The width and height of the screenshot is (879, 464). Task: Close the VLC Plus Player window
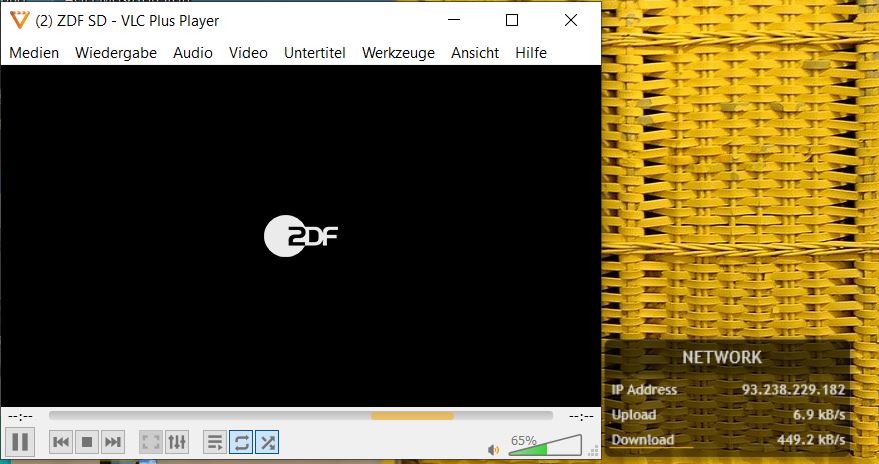(571, 20)
